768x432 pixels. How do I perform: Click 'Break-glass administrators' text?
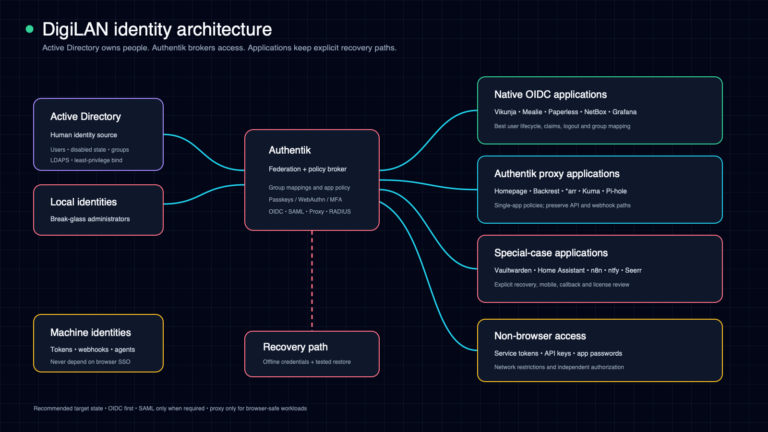point(90,219)
